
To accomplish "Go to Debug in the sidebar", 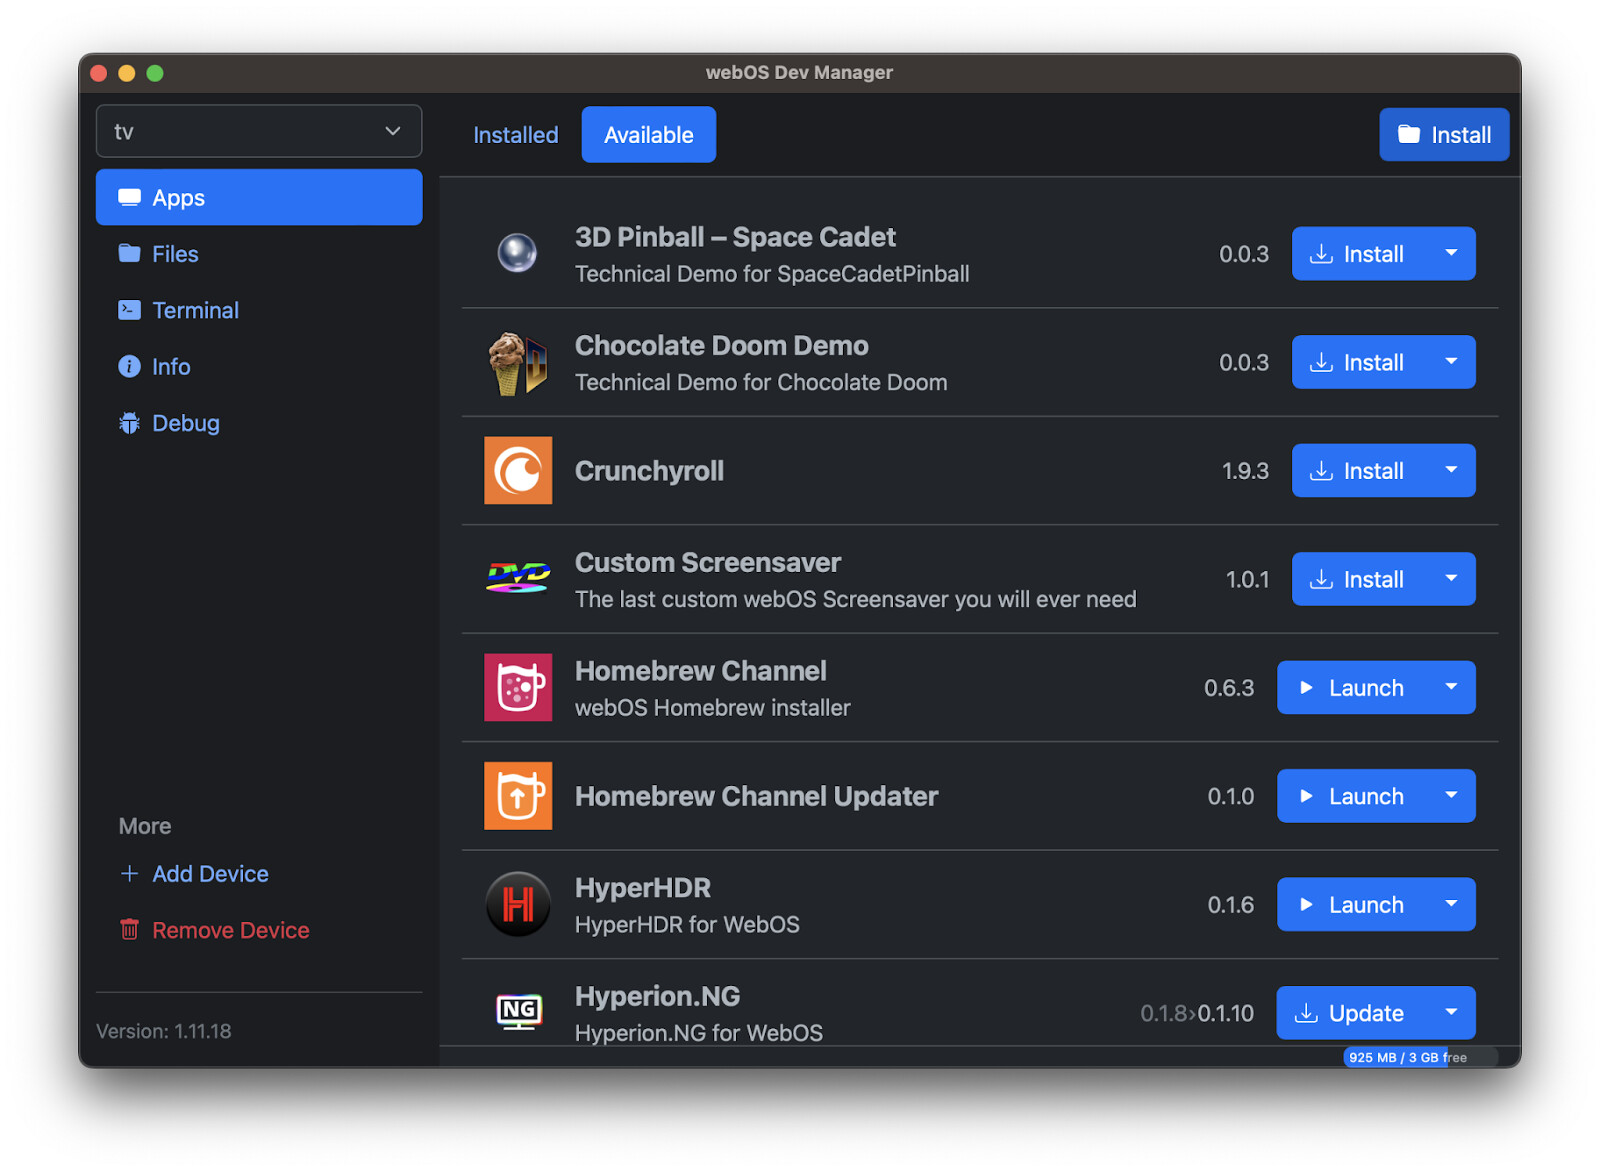I will 185,423.
